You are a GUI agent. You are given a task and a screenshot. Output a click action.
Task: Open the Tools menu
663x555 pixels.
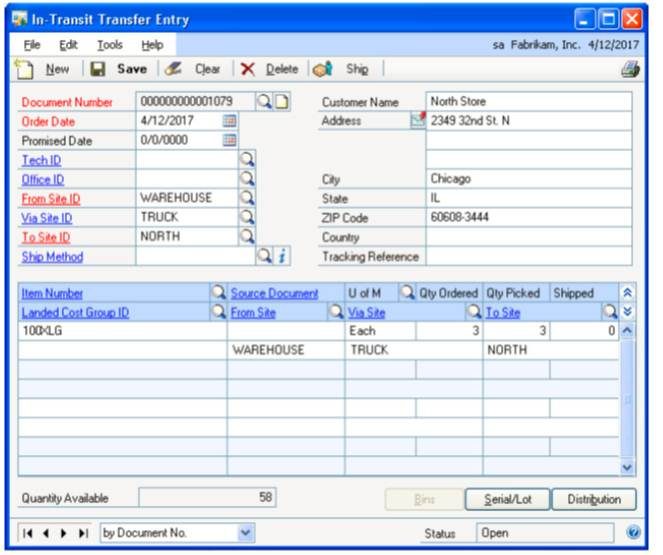pos(110,45)
